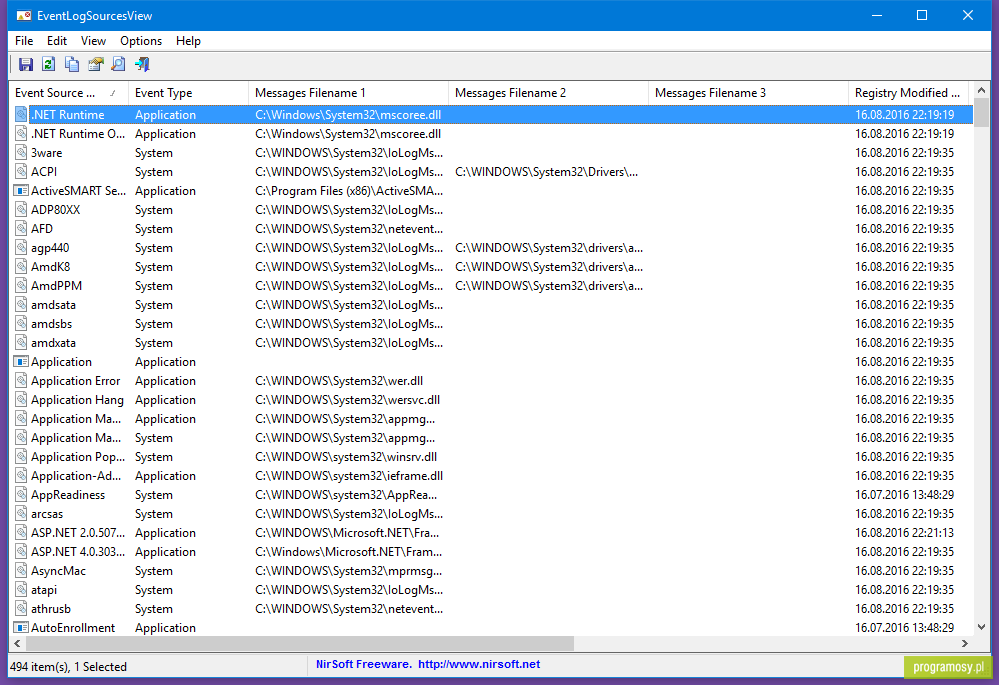Image resolution: width=999 pixels, height=685 pixels.
Task: Open Properties via the toolbar icon
Action: tap(96, 64)
